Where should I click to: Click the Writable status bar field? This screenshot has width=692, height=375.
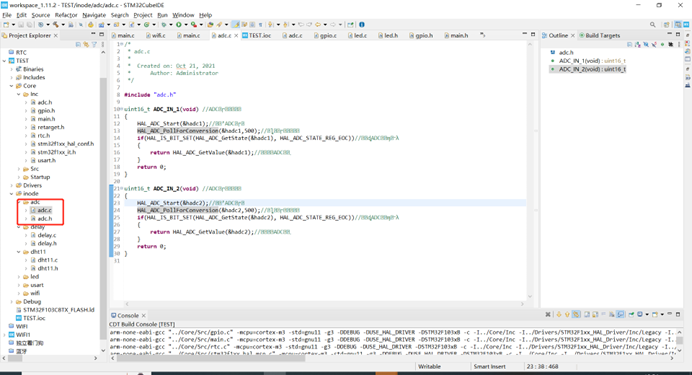click(x=429, y=366)
